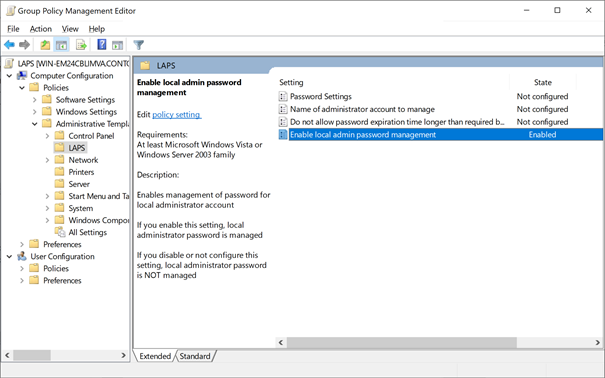The height and width of the screenshot is (378, 605).
Task: Click the LAPS folder icon in header
Action: pyautogui.click(x=145, y=66)
